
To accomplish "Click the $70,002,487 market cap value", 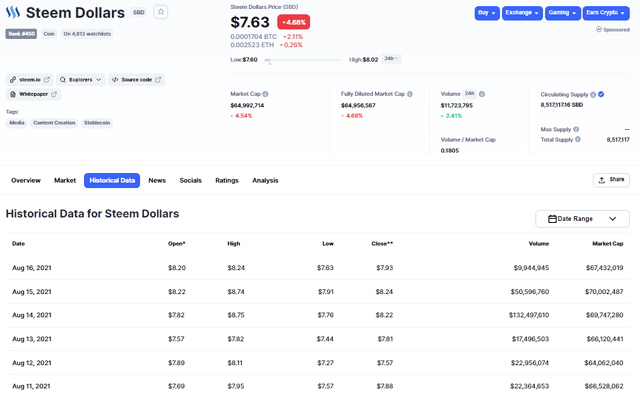I will pyautogui.click(x=604, y=292).
